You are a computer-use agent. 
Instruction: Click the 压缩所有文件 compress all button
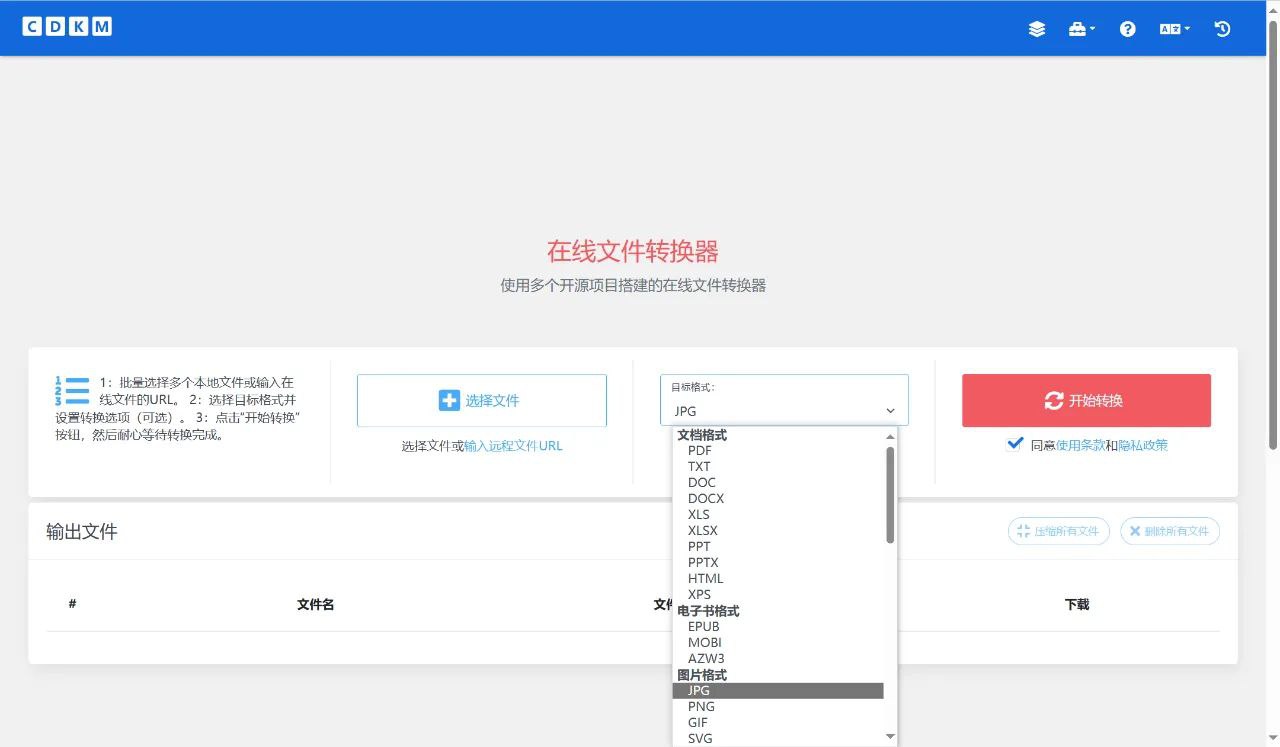[1058, 531]
